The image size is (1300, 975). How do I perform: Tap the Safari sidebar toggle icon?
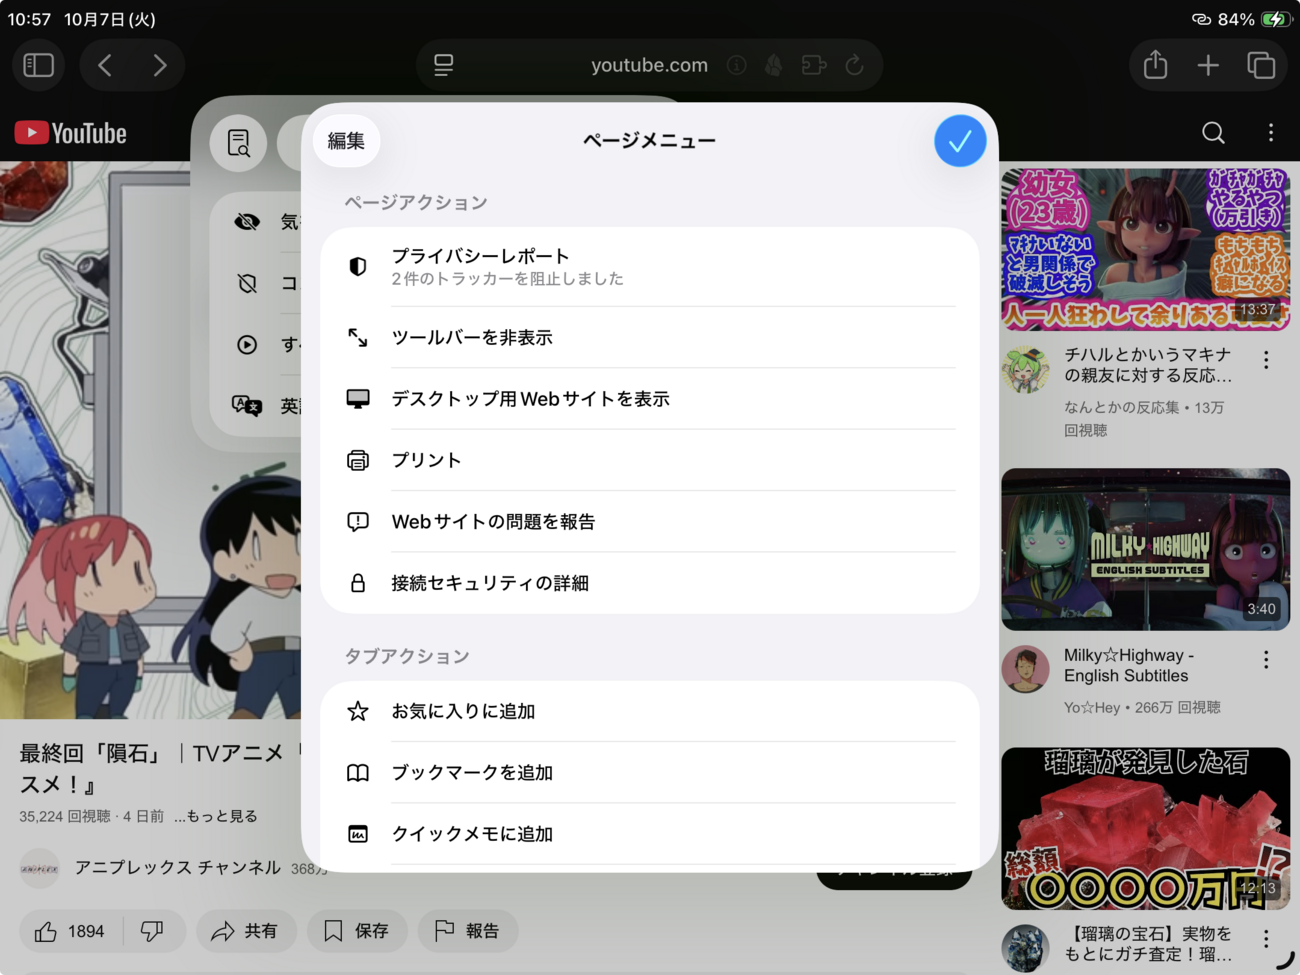[39, 65]
